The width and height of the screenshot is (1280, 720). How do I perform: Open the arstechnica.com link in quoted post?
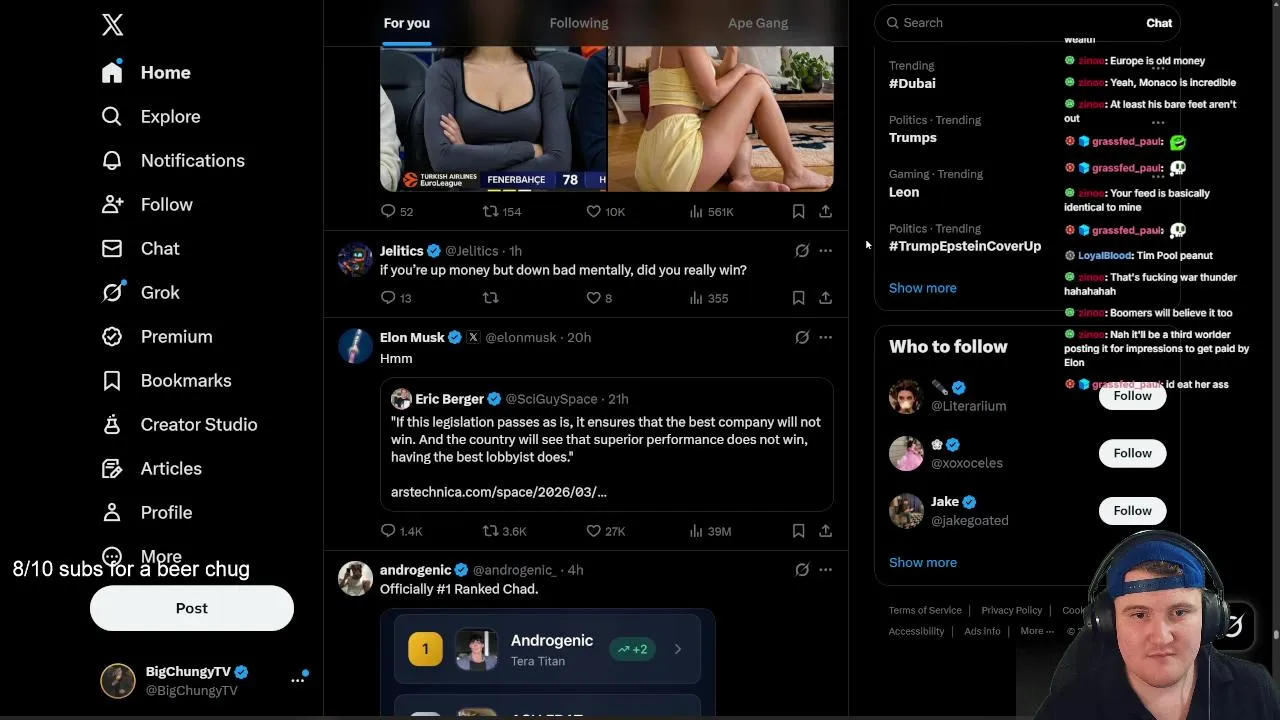point(499,492)
